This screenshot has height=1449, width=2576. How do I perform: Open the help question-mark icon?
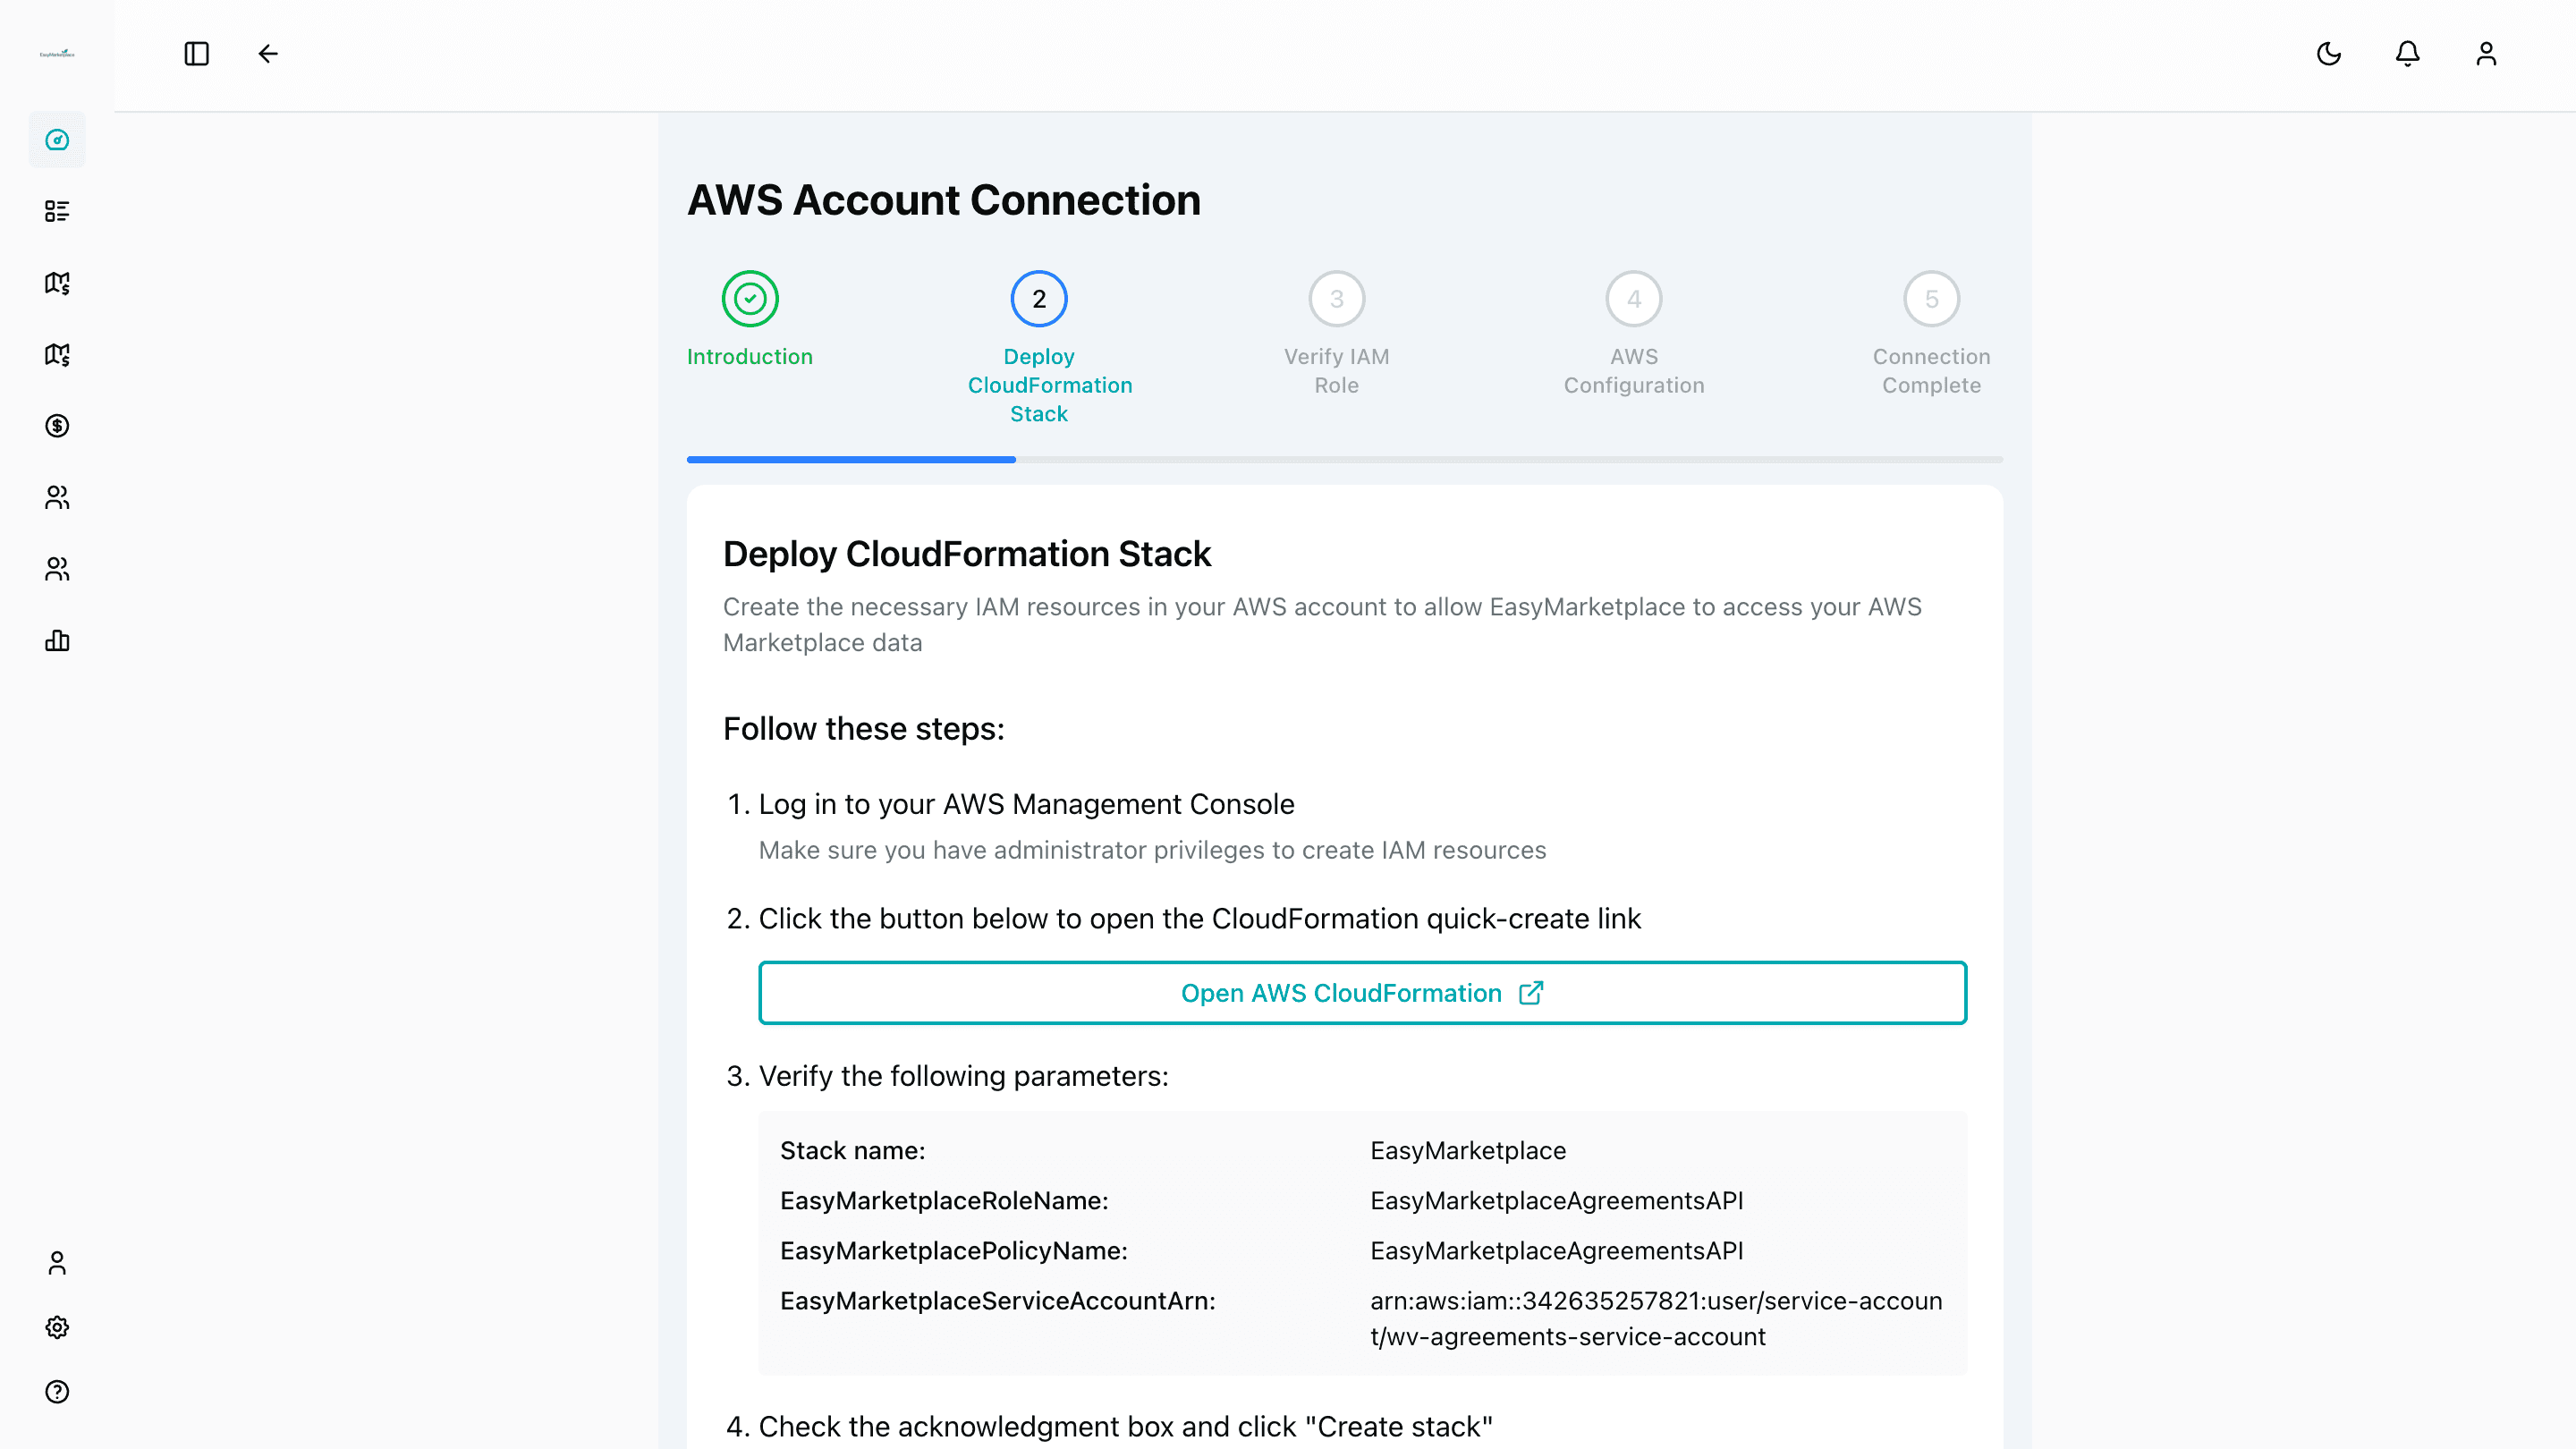pos(57,1392)
